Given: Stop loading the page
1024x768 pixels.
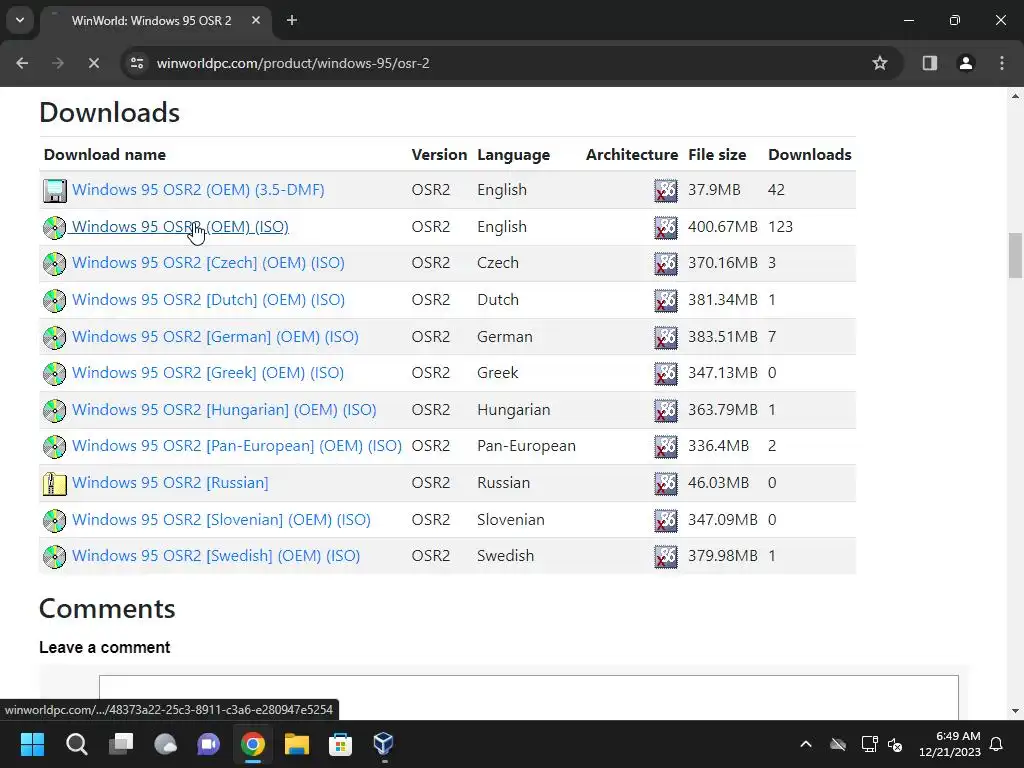Looking at the screenshot, I should pyautogui.click(x=93, y=63).
